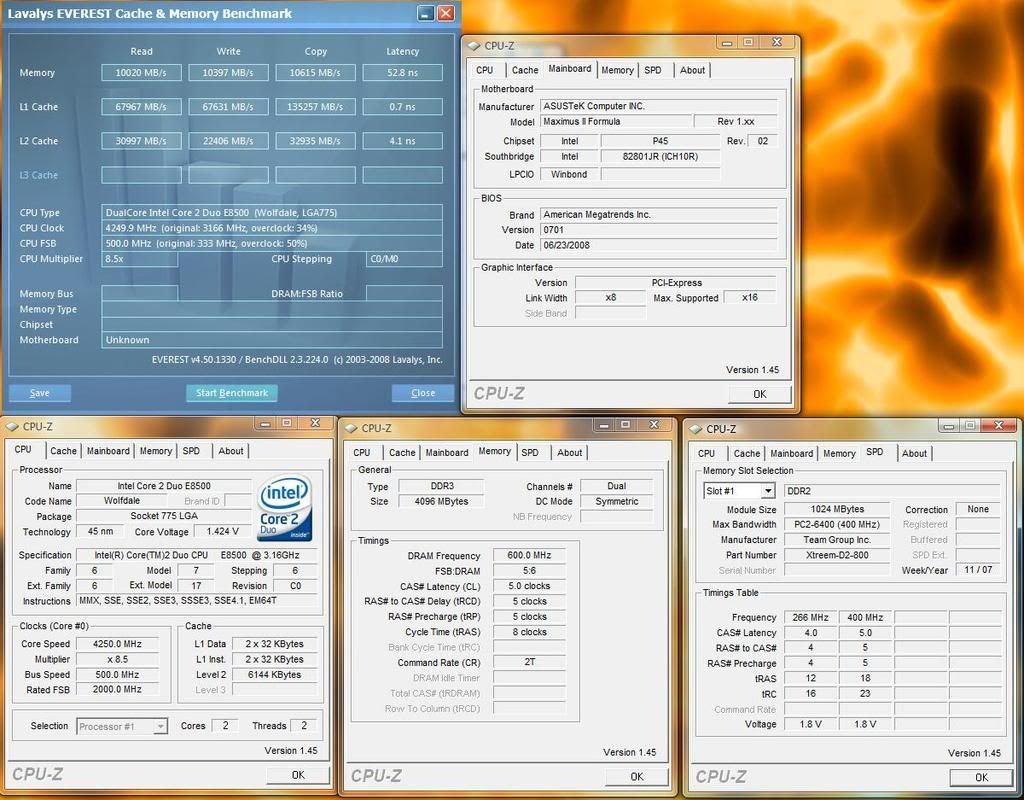Click Command Rate value 2T
This screenshot has width=1024, height=800.
pyautogui.click(x=529, y=662)
